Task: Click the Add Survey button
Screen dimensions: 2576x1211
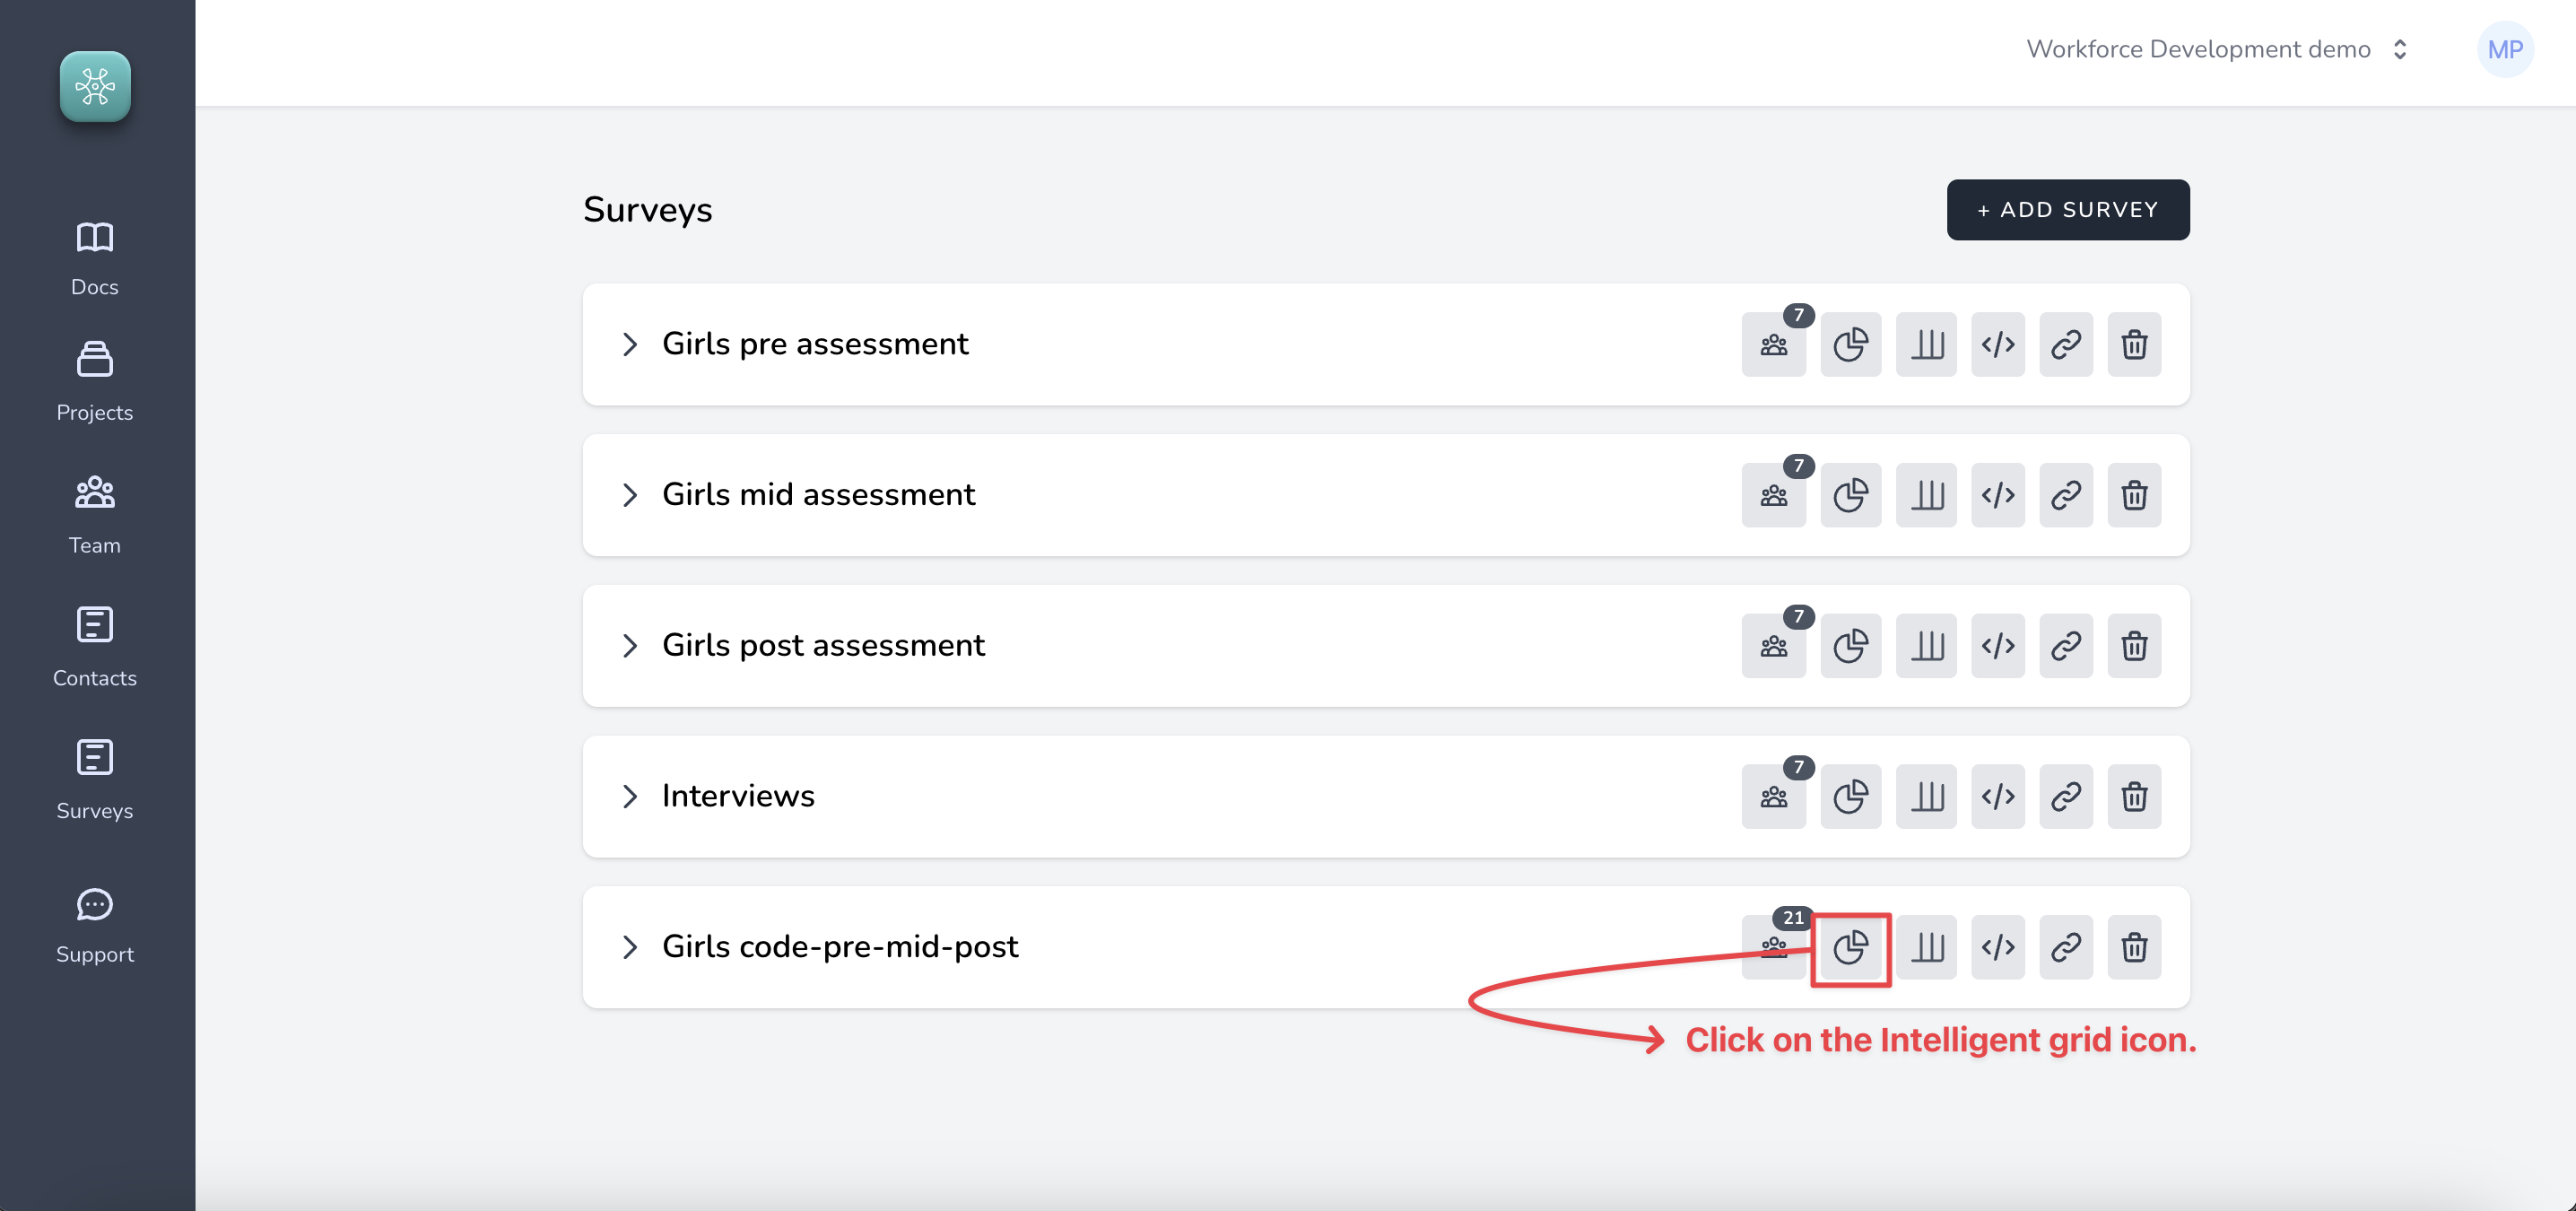Action: pyautogui.click(x=2067, y=210)
